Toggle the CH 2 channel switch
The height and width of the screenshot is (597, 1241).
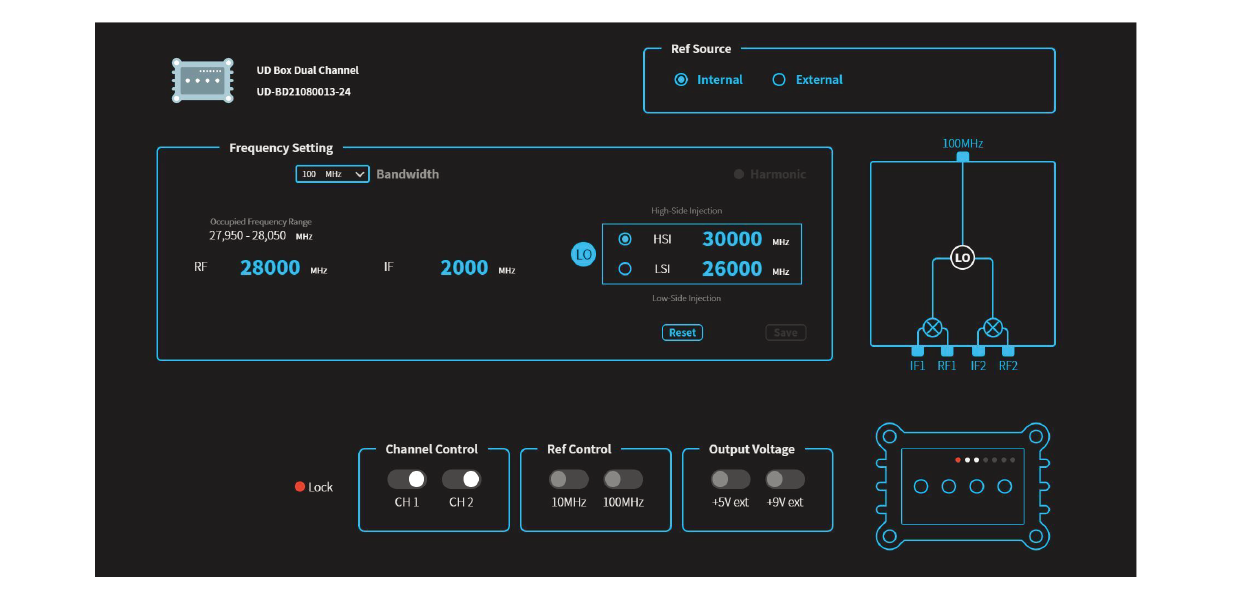click(x=461, y=479)
